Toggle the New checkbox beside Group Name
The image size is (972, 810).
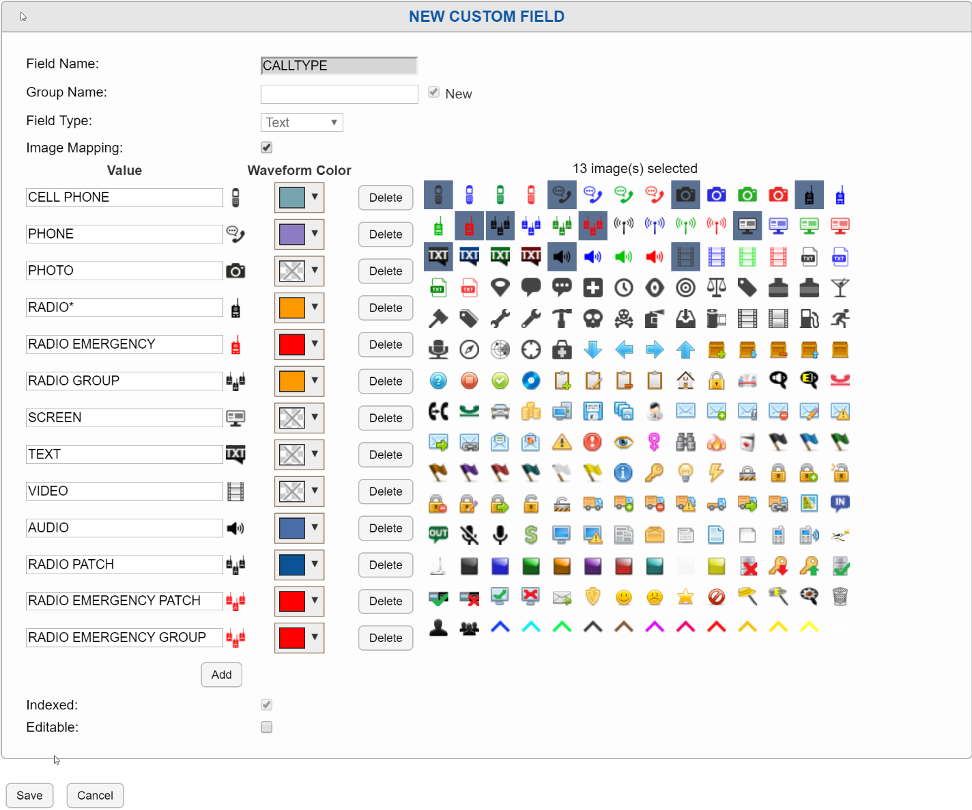(x=434, y=92)
